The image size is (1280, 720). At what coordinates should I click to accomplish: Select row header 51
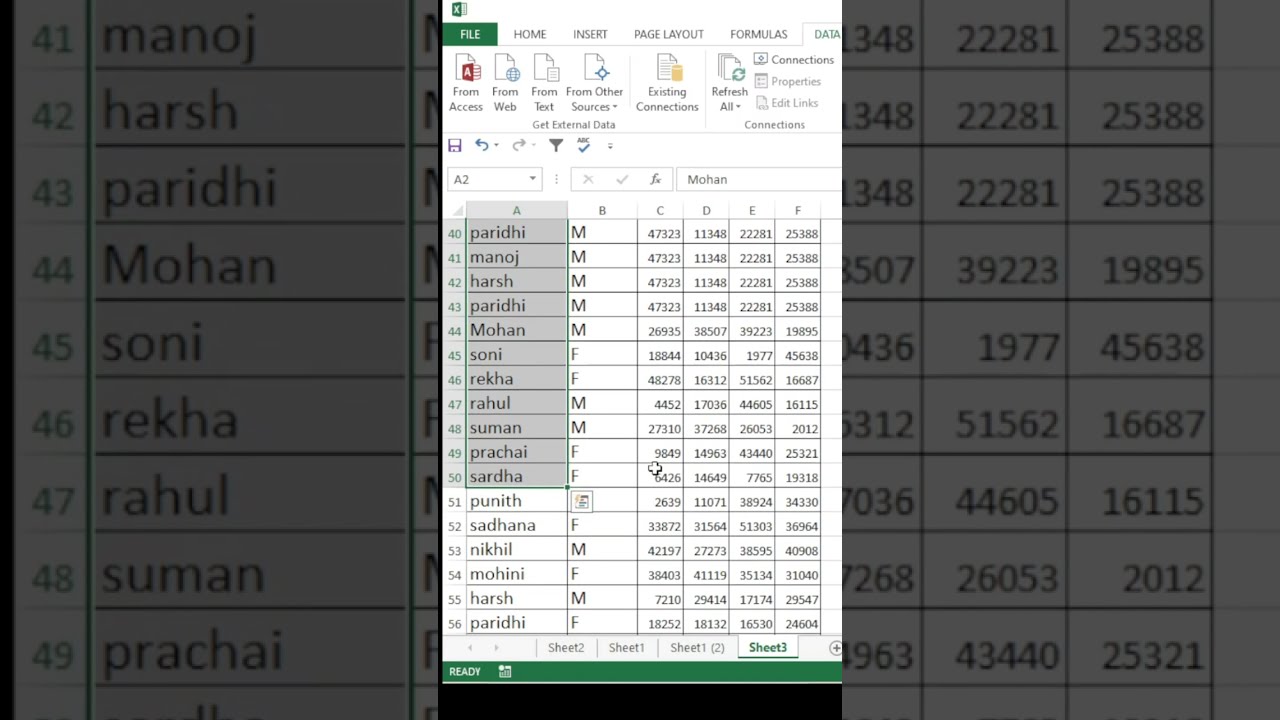[455, 502]
